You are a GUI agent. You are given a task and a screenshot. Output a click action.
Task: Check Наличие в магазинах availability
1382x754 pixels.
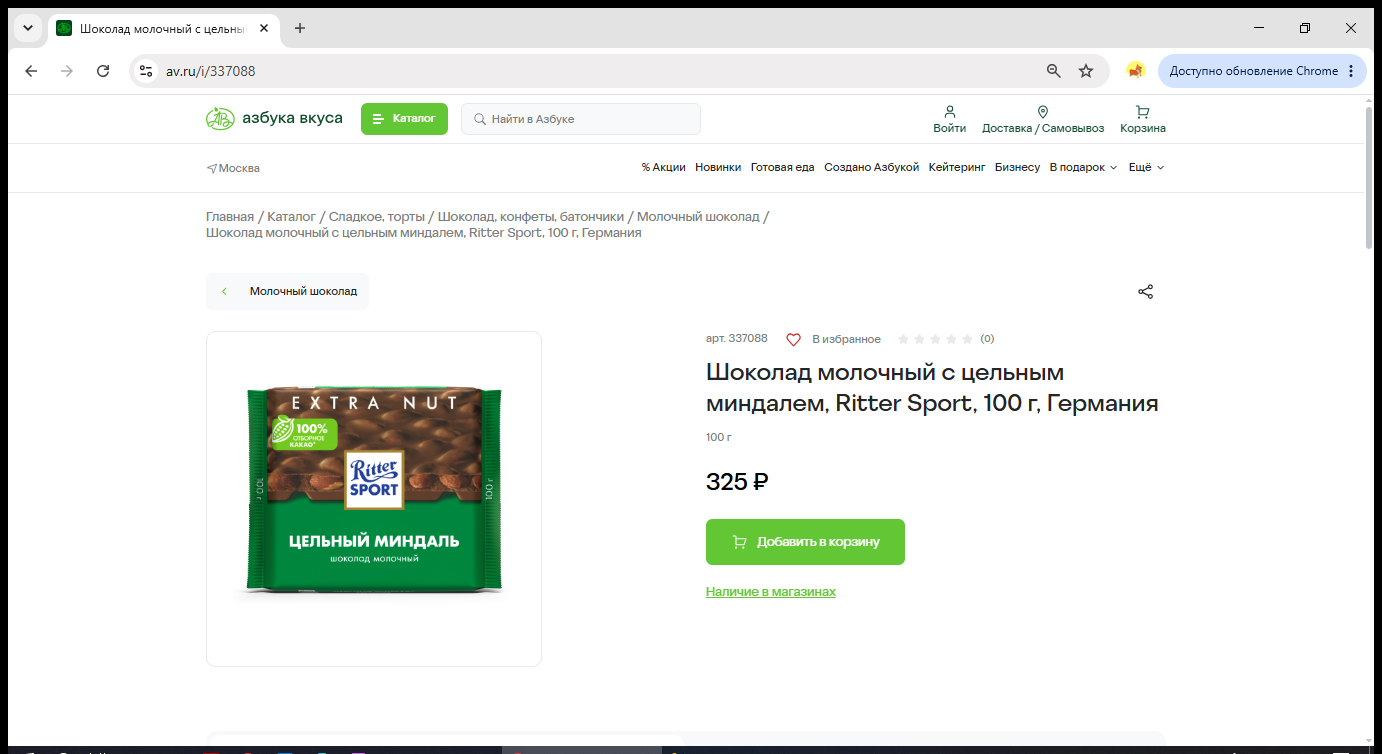[771, 592]
